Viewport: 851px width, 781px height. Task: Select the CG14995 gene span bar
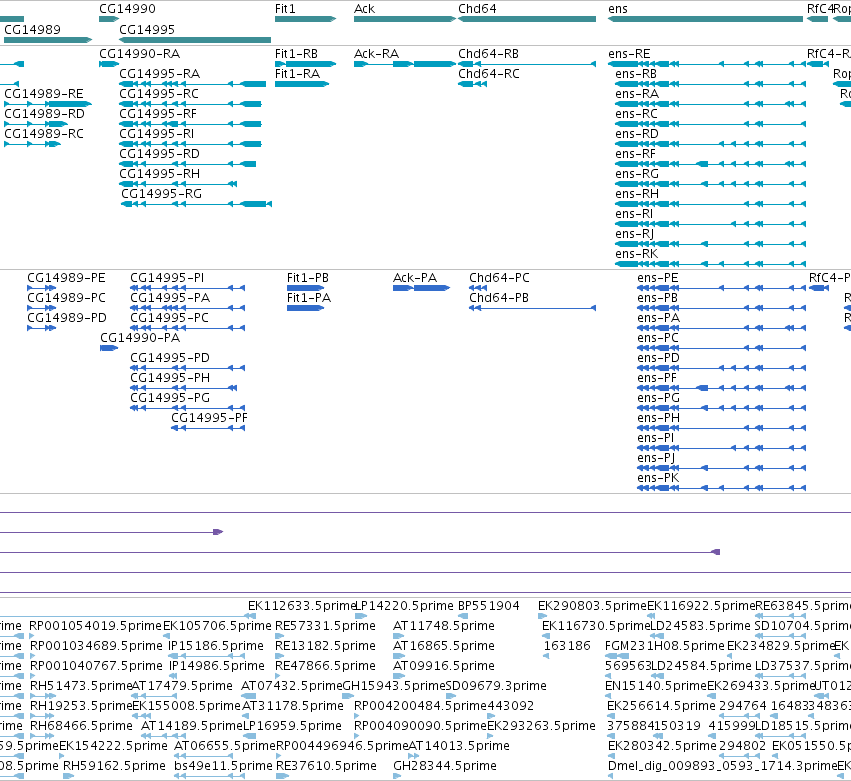pyautogui.click(x=195, y=40)
